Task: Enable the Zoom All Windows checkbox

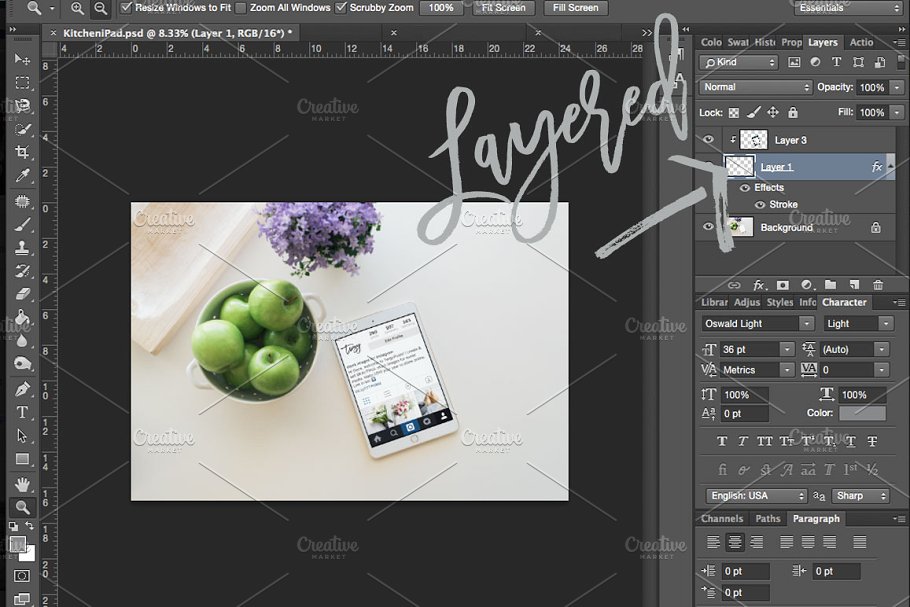Action: click(x=240, y=7)
